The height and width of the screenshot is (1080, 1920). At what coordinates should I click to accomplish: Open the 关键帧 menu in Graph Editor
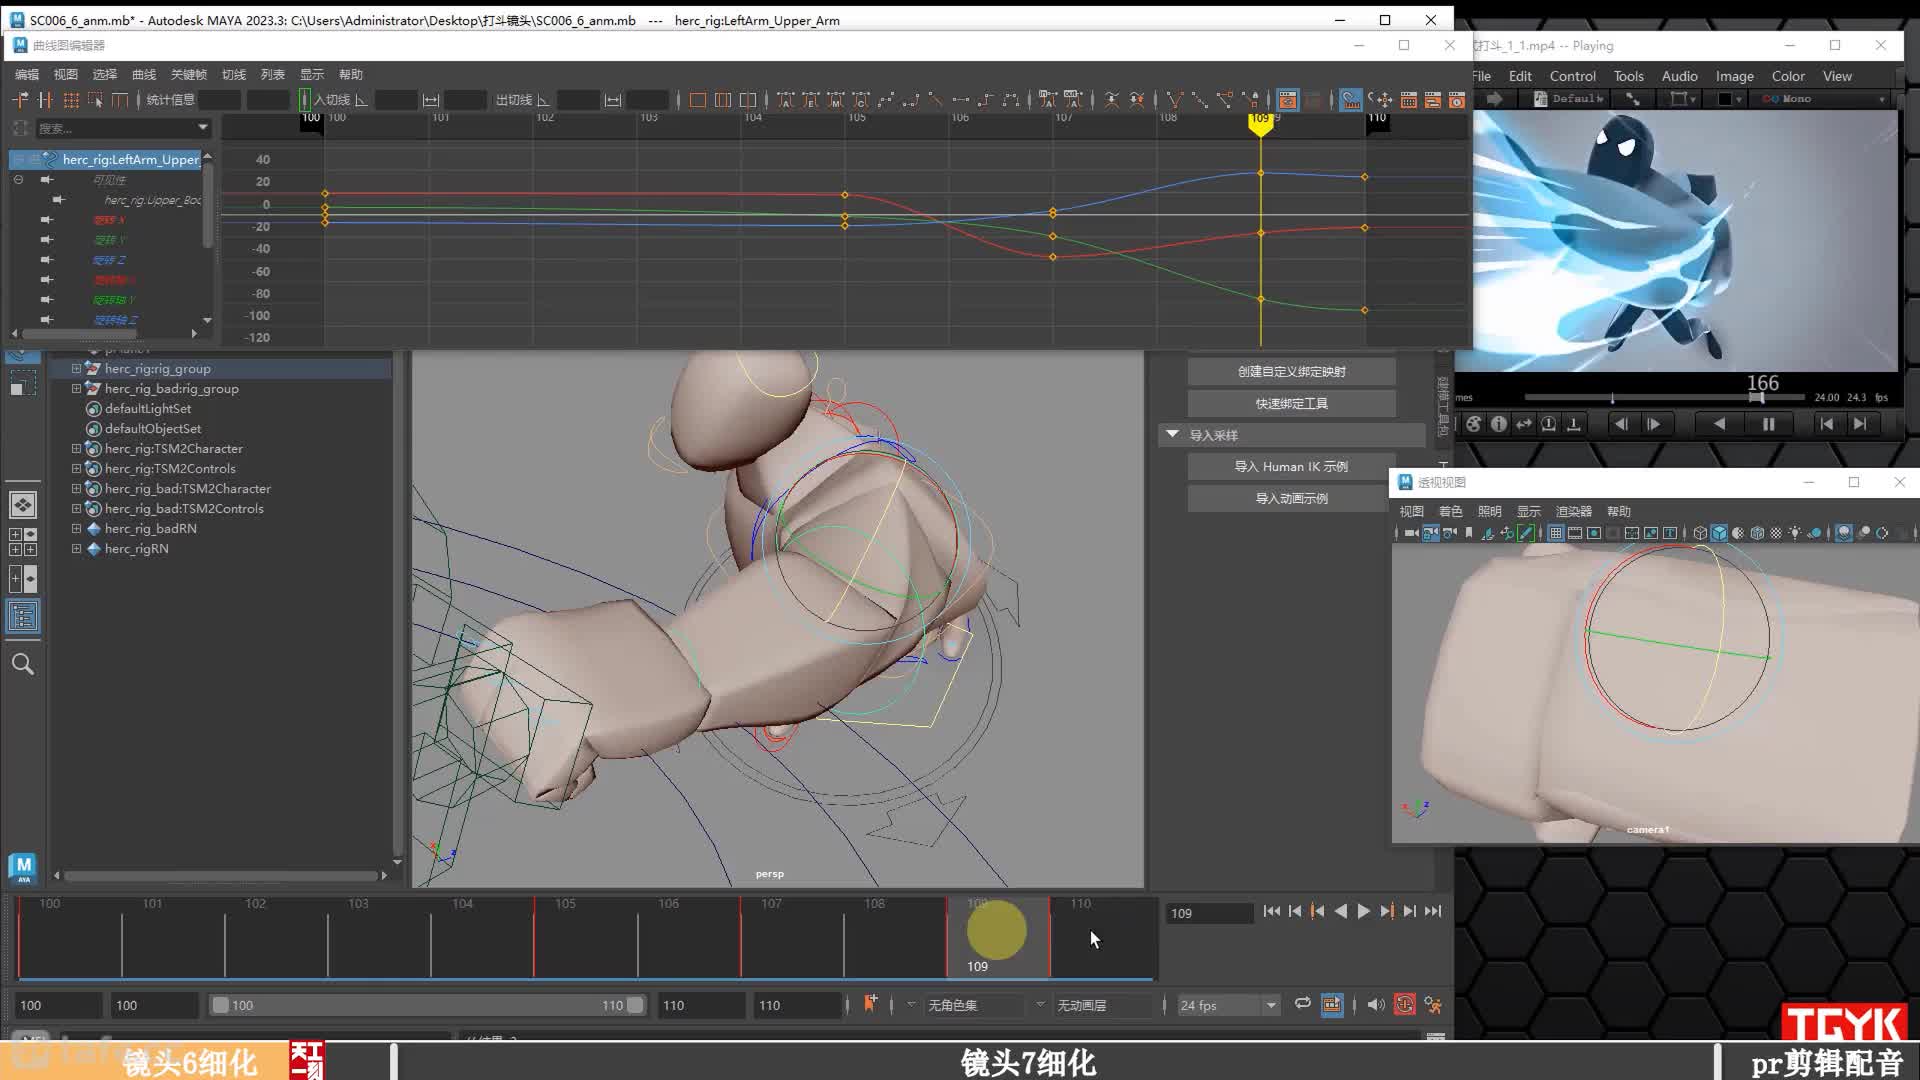188,75
